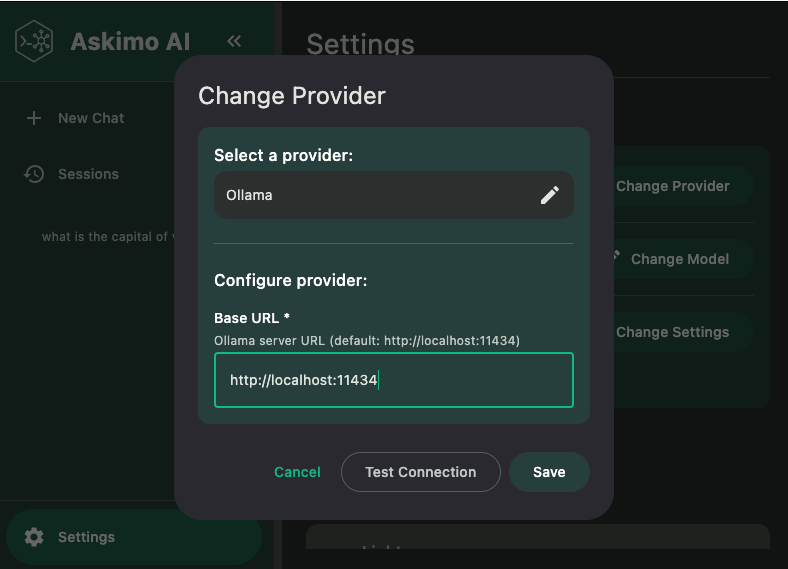788x569 pixels.
Task: Open the Settings sidebar item
Action: (x=134, y=537)
